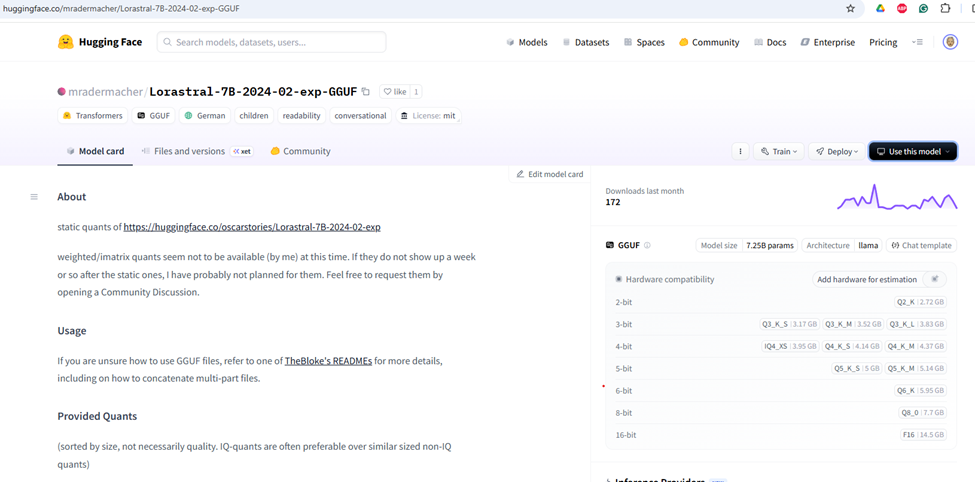
Task: Go to Models in top navigation
Action: coord(526,42)
